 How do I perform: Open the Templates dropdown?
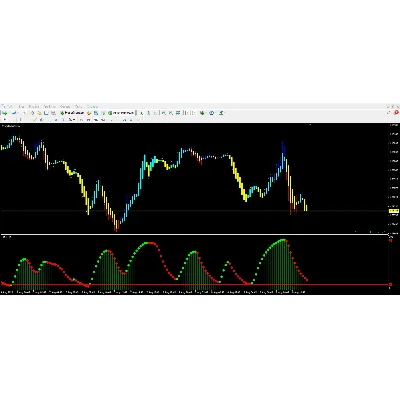(x=221, y=113)
